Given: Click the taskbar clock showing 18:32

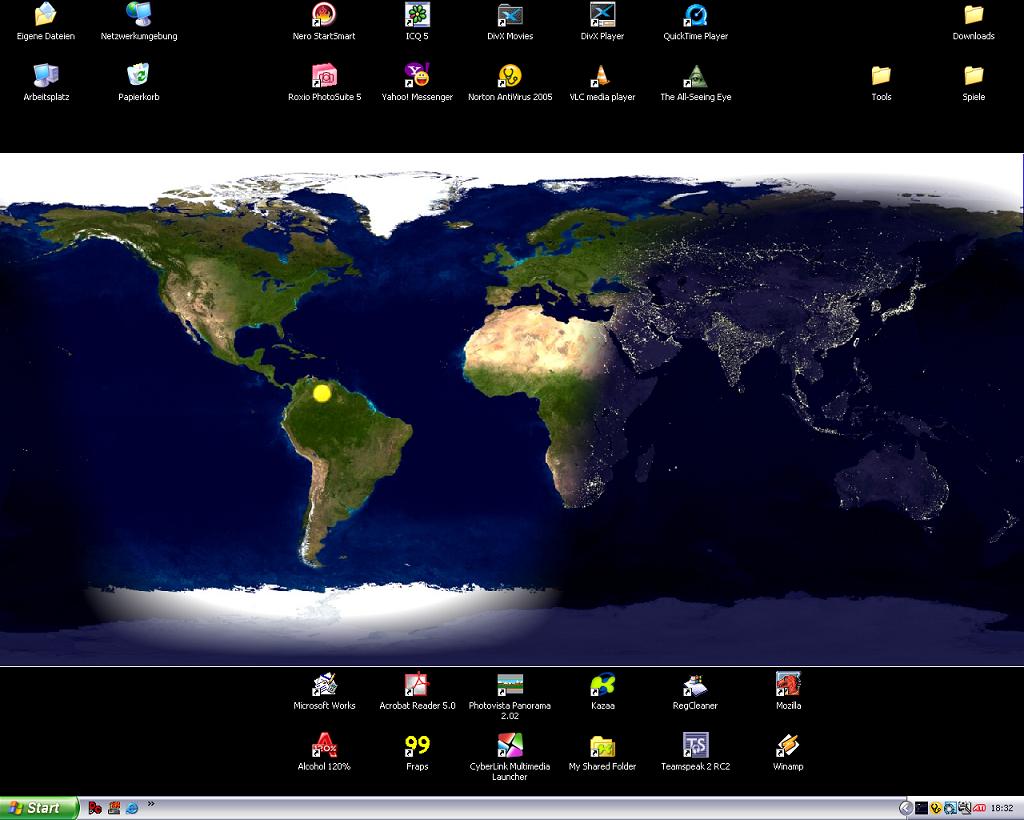Looking at the screenshot, I should [1002, 808].
